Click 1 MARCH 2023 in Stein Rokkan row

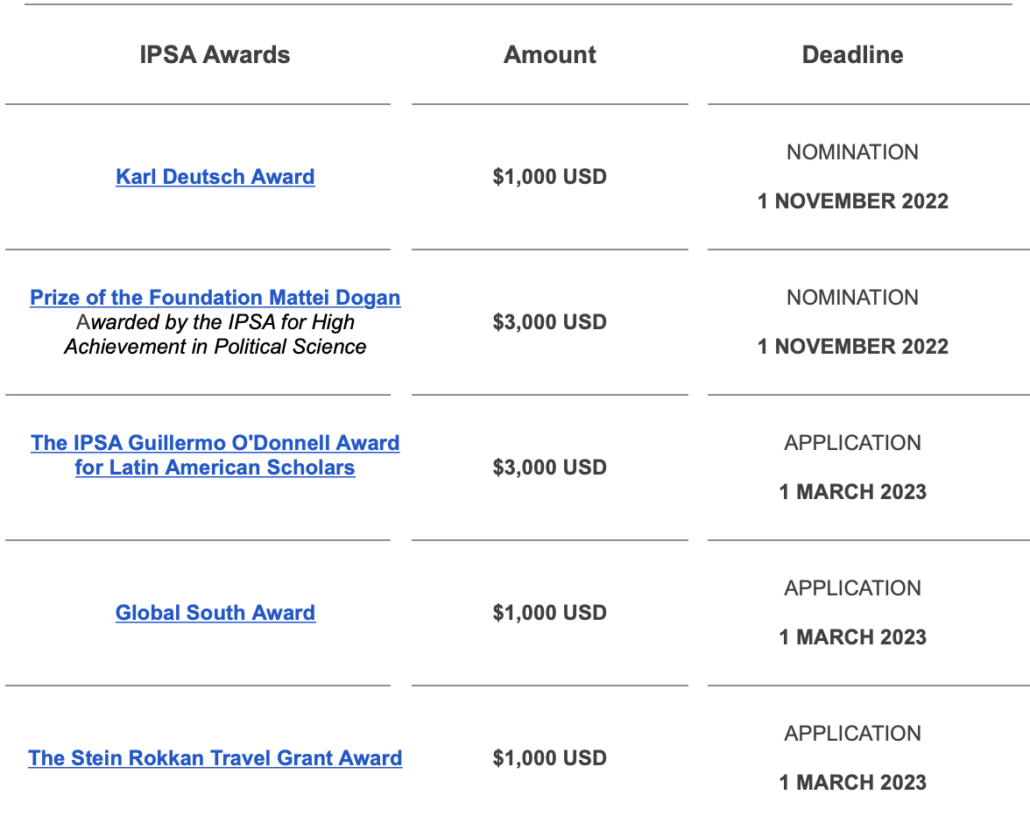tap(853, 782)
